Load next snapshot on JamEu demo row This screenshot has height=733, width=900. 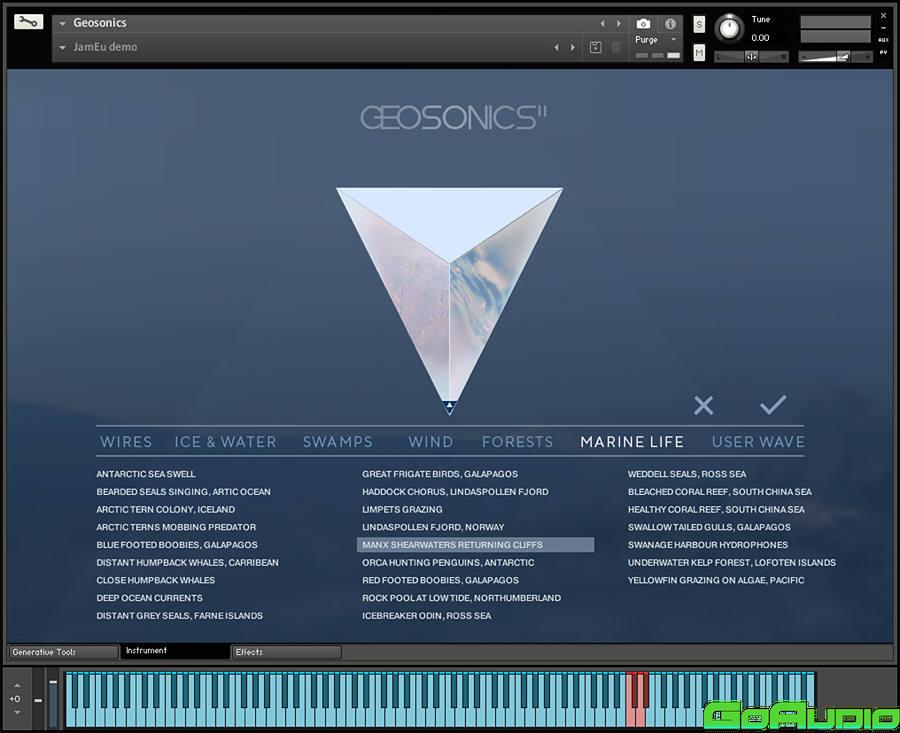(x=573, y=47)
